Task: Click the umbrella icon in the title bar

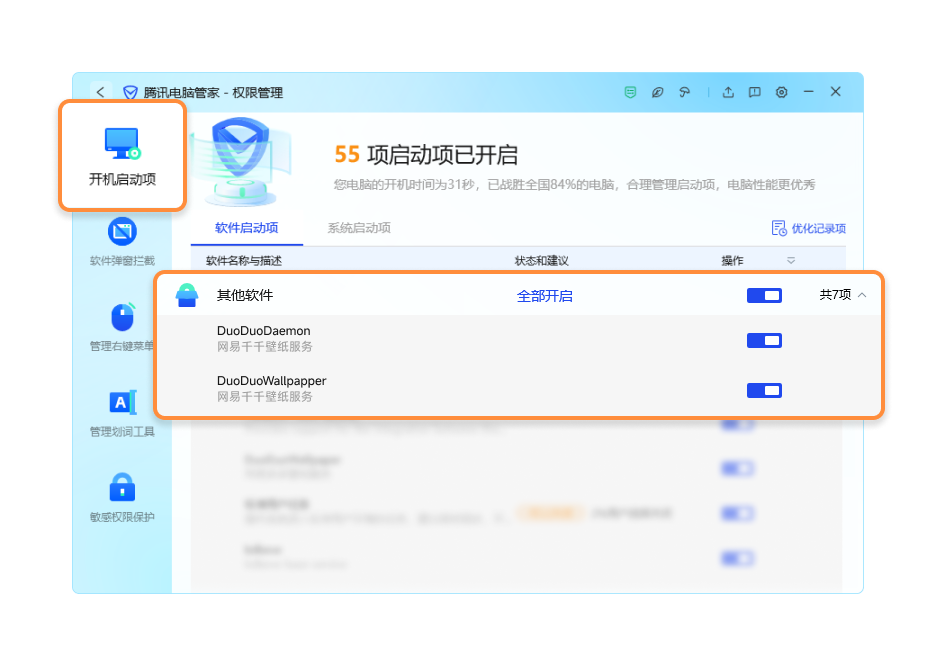Action: [x=684, y=92]
